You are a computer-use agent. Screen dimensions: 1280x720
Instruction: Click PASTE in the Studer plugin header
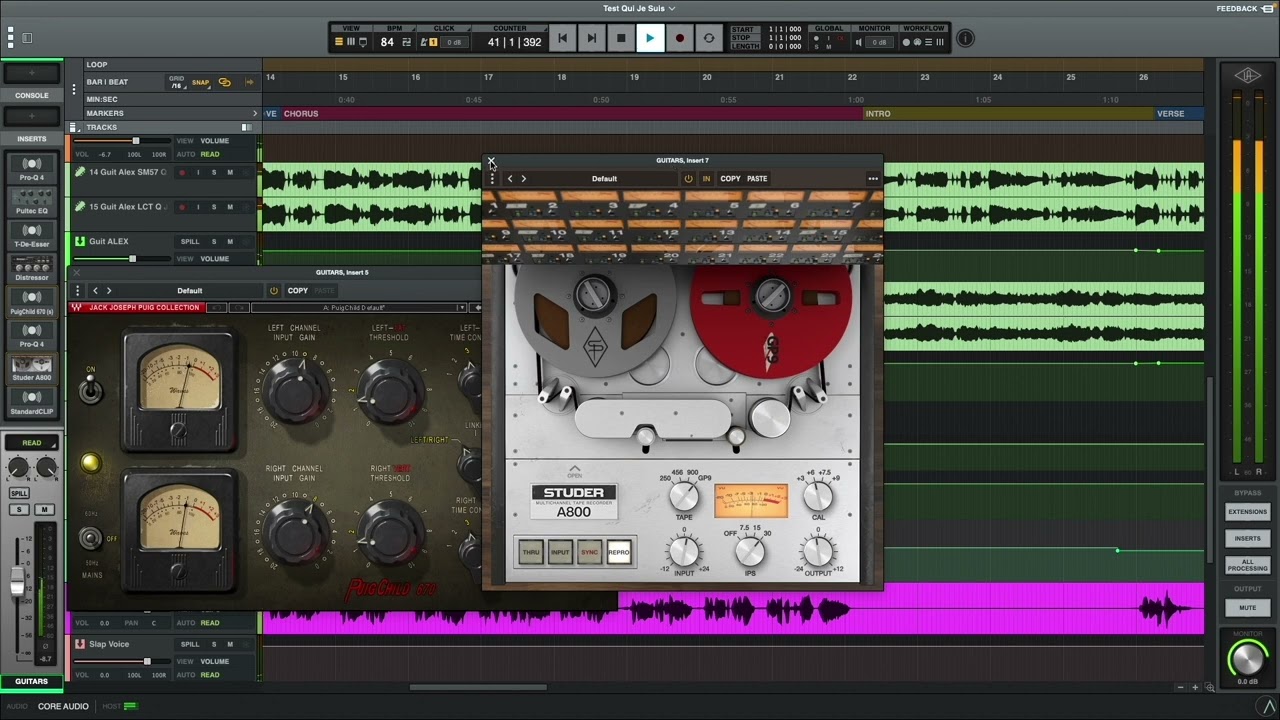(757, 179)
